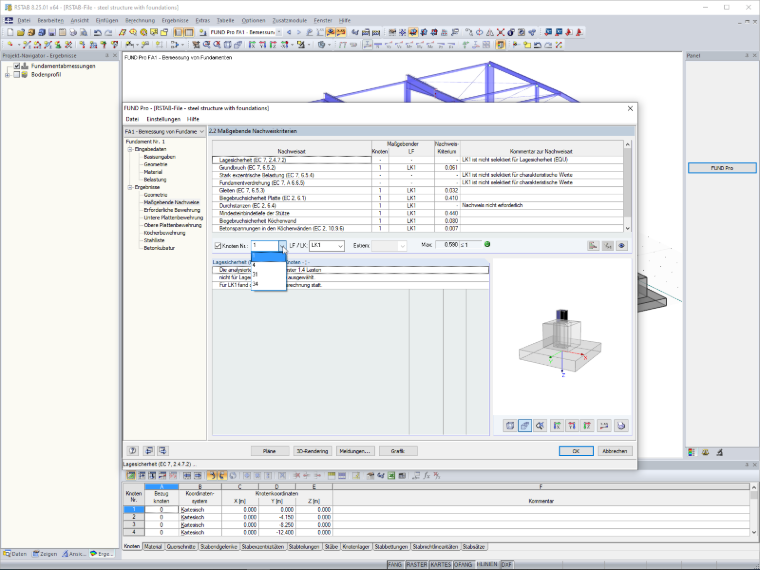The height and width of the screenshot is (570, 760).
Task: Go to previous module case with left arrow
Action: 289,32
